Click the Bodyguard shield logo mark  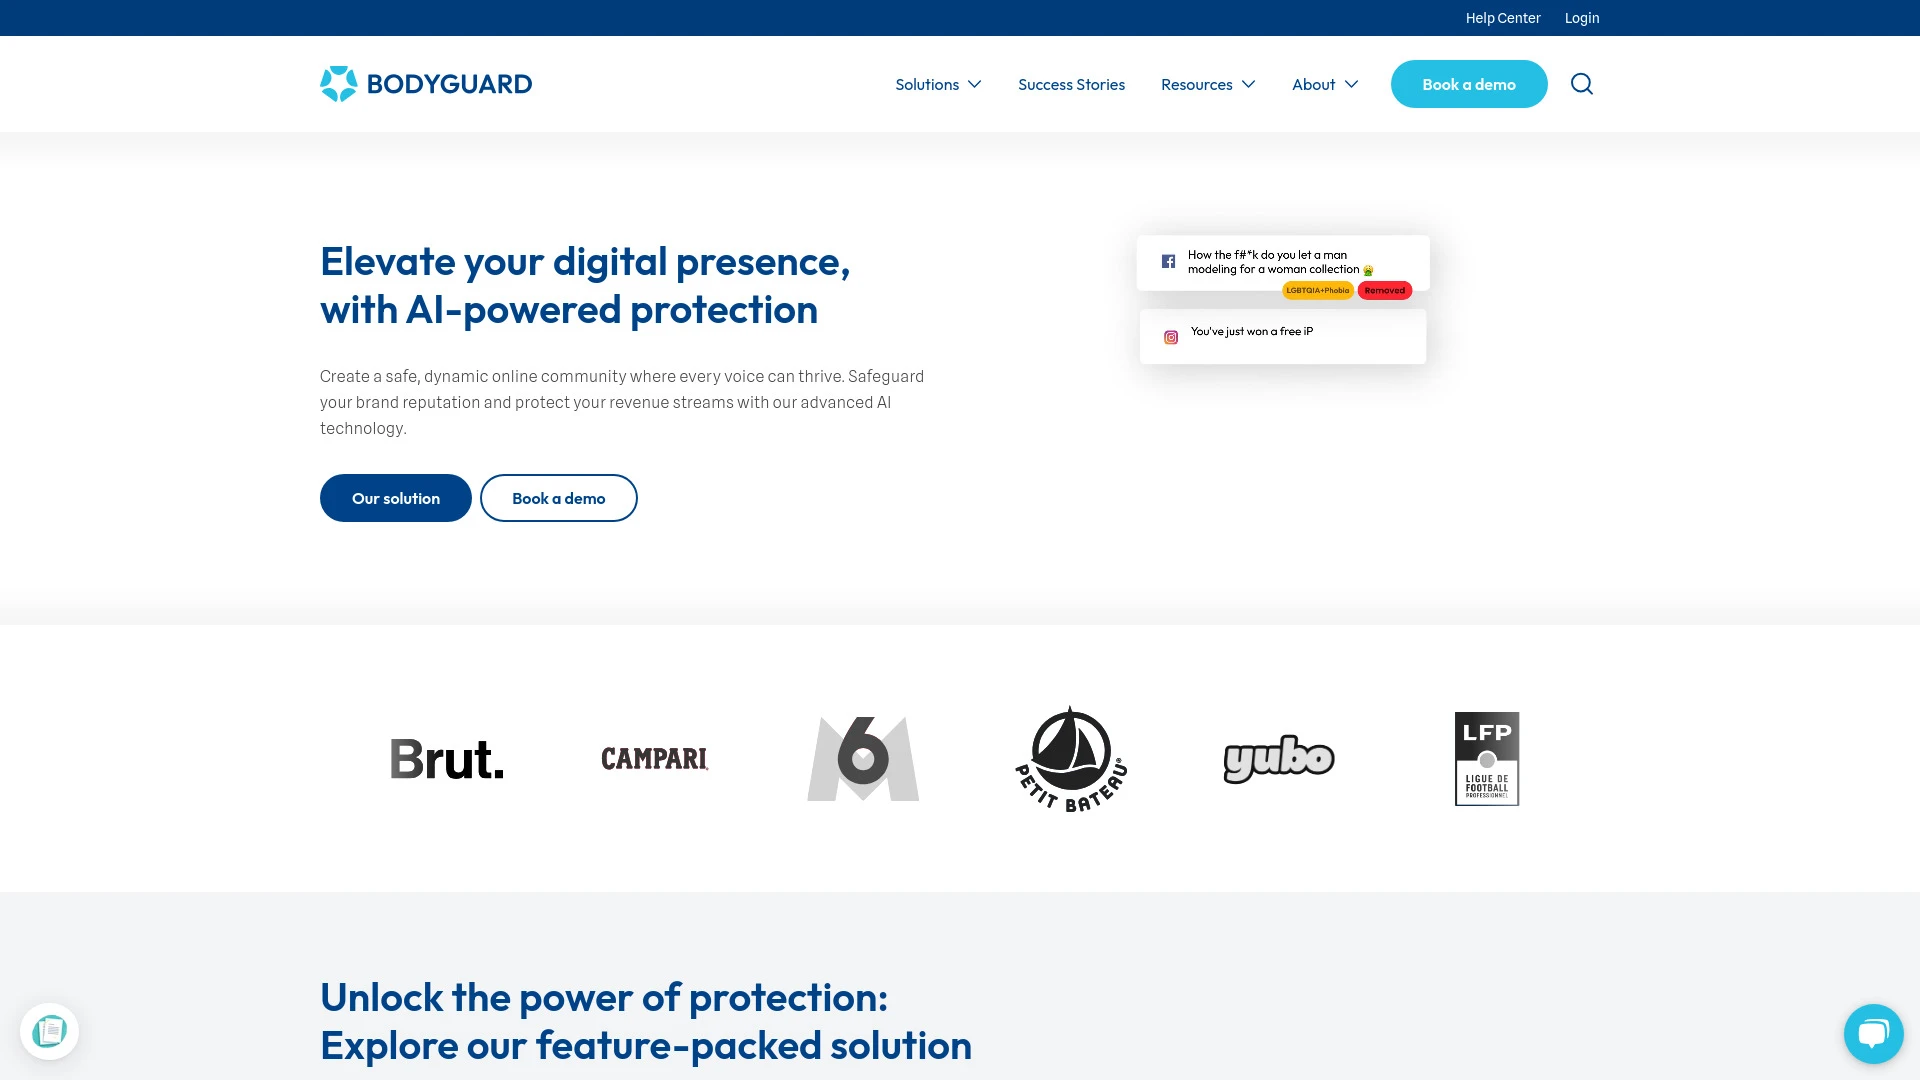338,83
